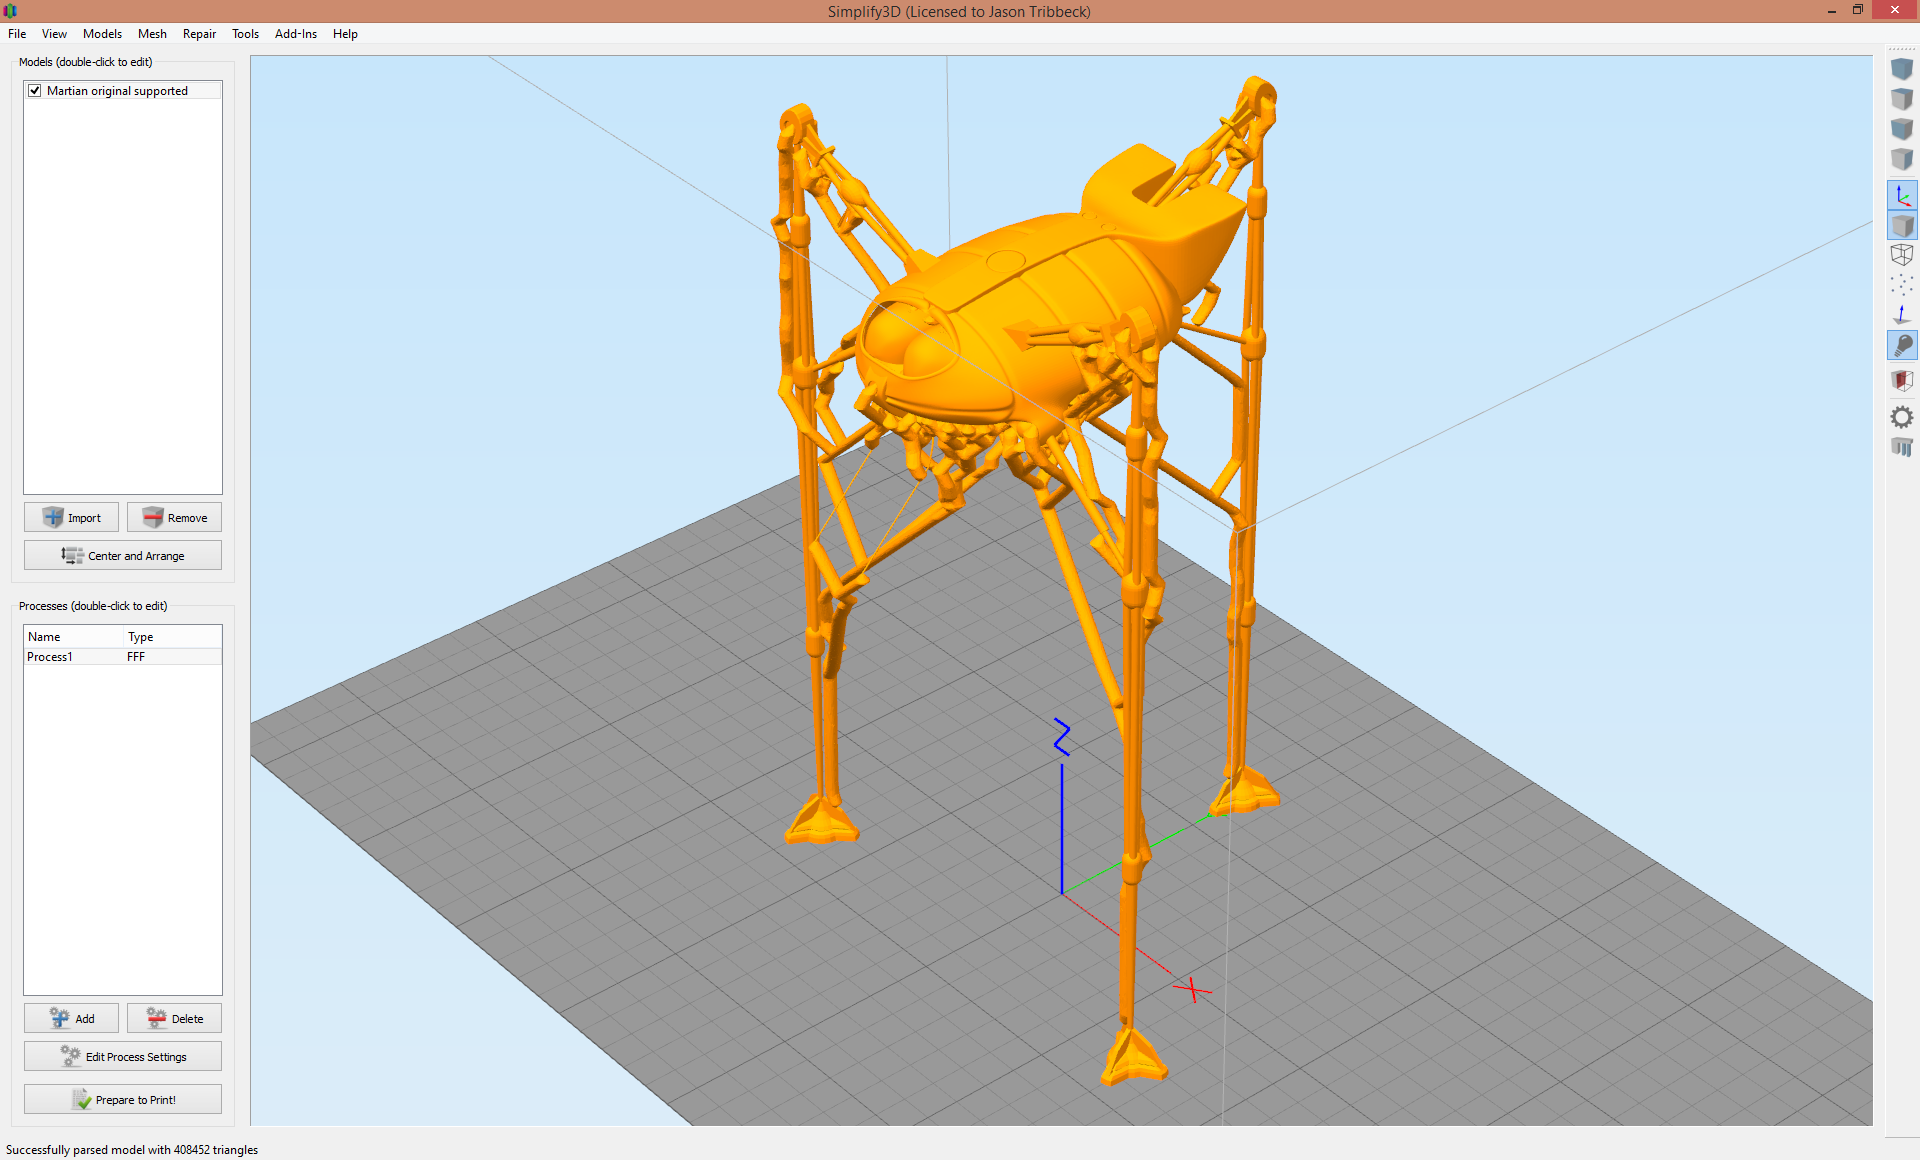1920x1160 pixels.
Task: Switch to the side view cube
Action: point(1901,159)
